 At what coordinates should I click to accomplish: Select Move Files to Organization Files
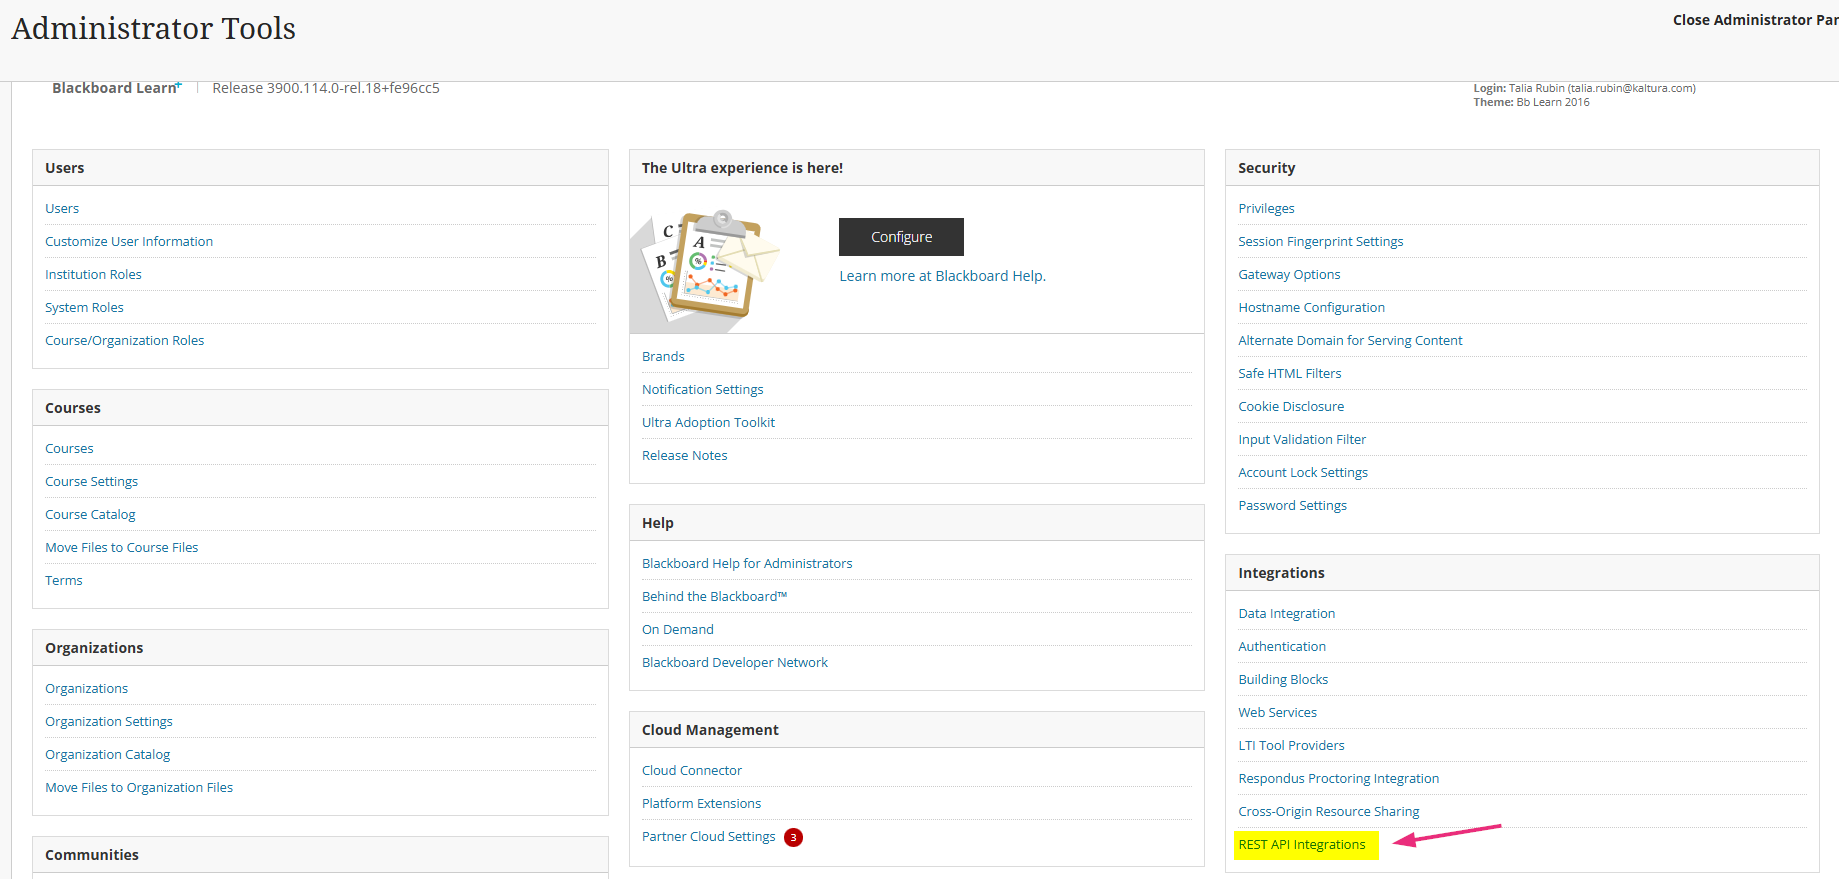(x=139, y=787)
